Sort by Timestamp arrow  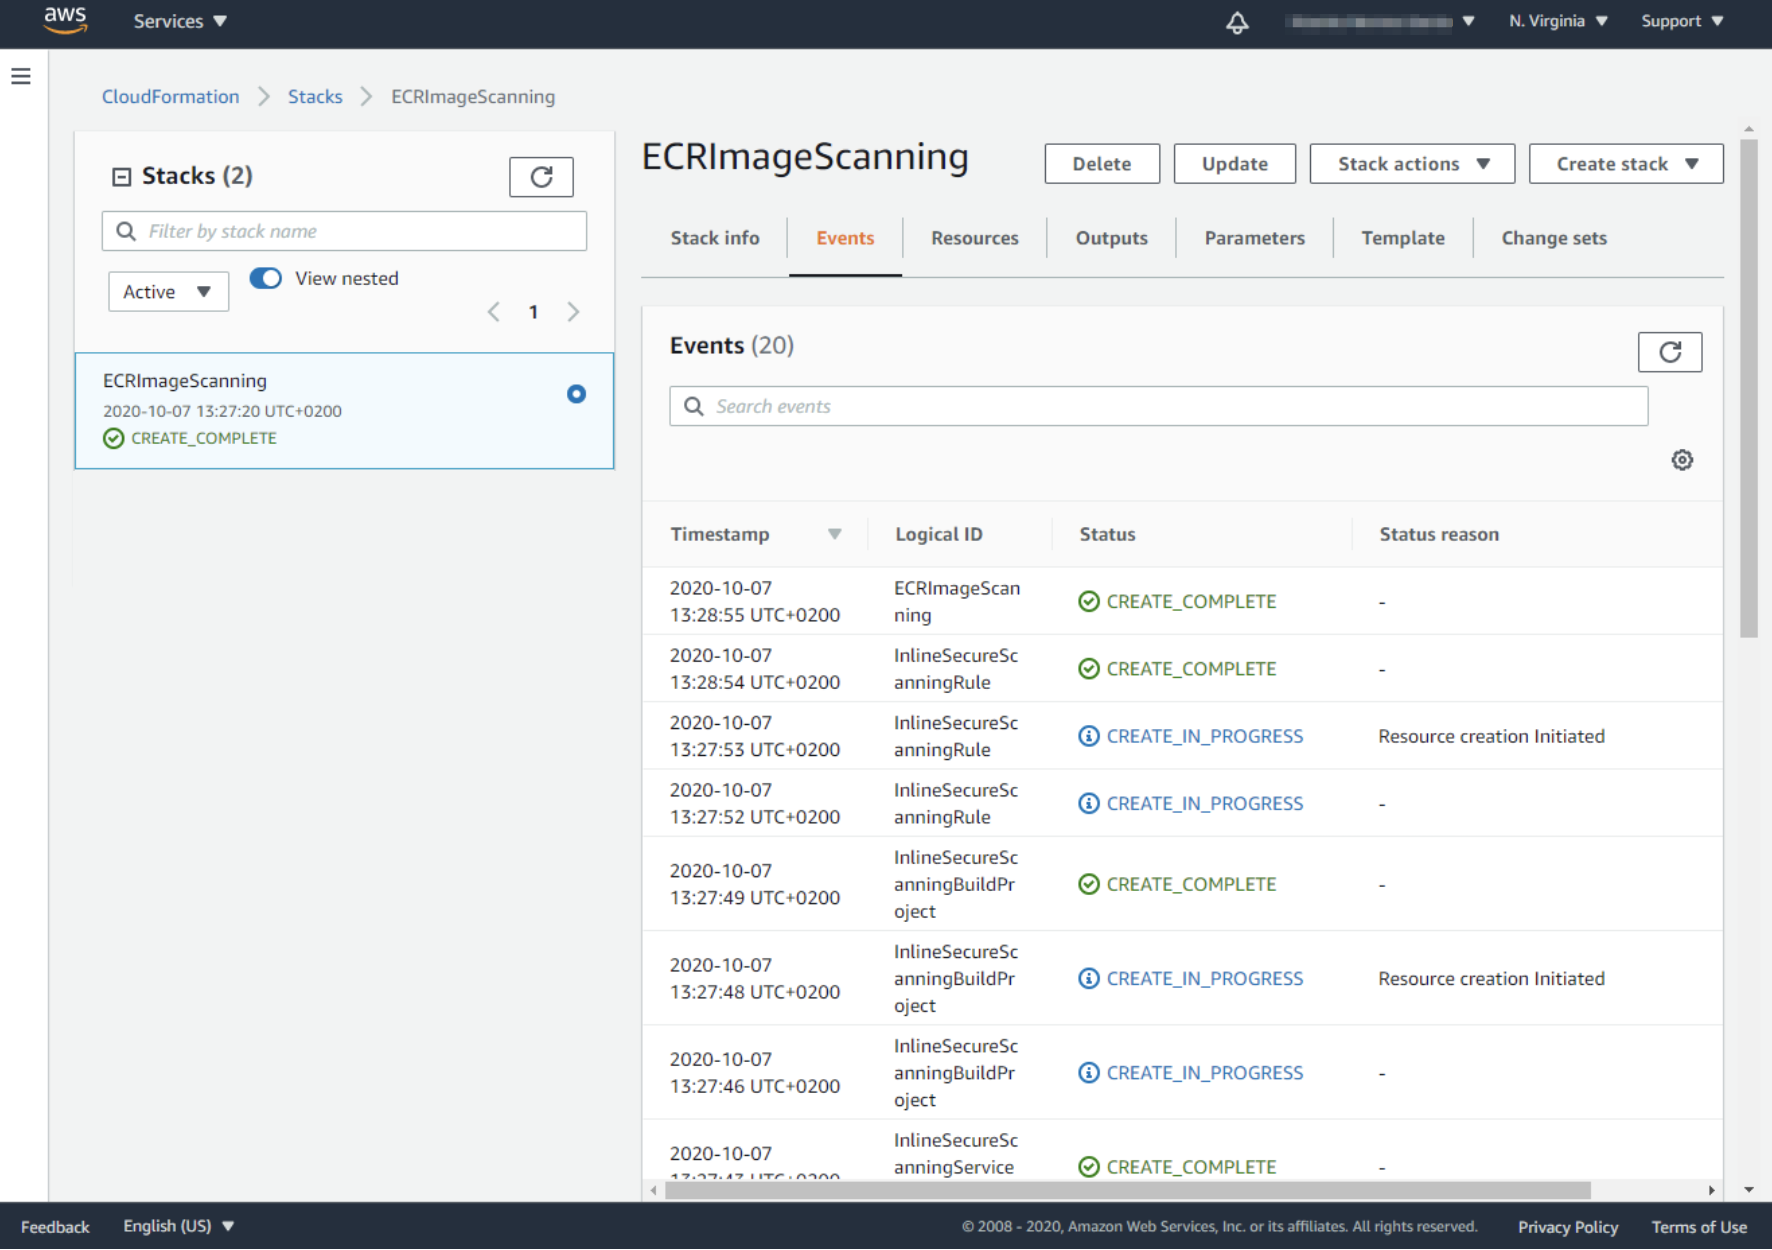tap(834, 534)
